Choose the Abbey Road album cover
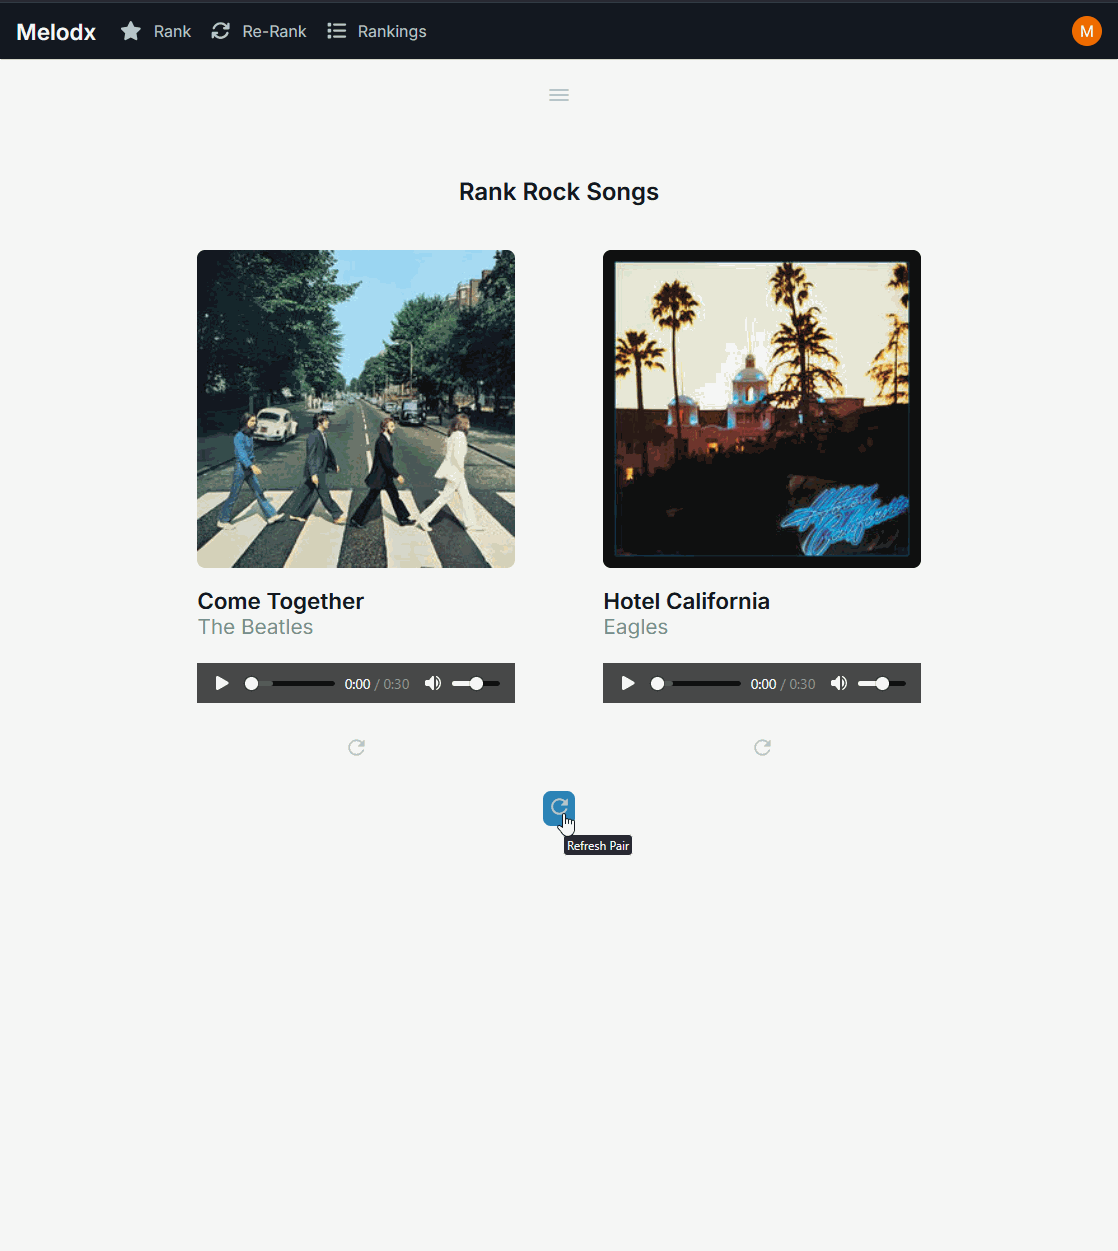 (x=356, y=409)
